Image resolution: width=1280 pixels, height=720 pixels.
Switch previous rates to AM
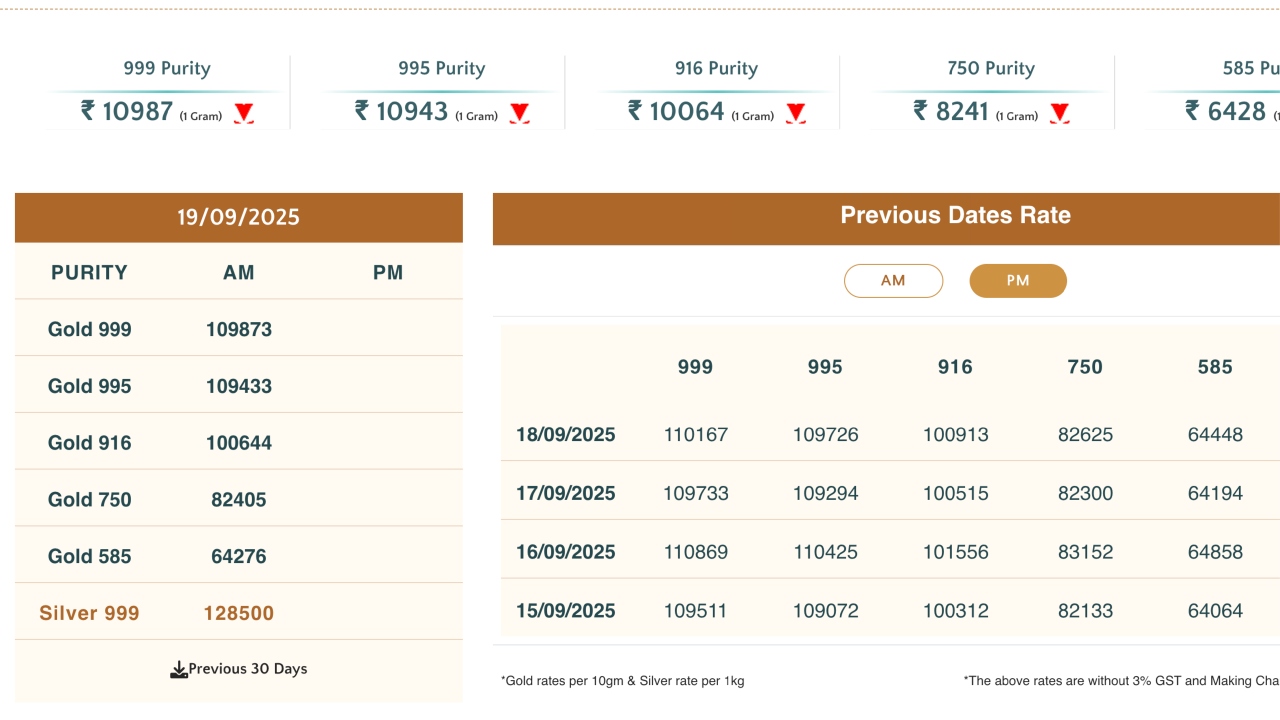tap(893, 281)
